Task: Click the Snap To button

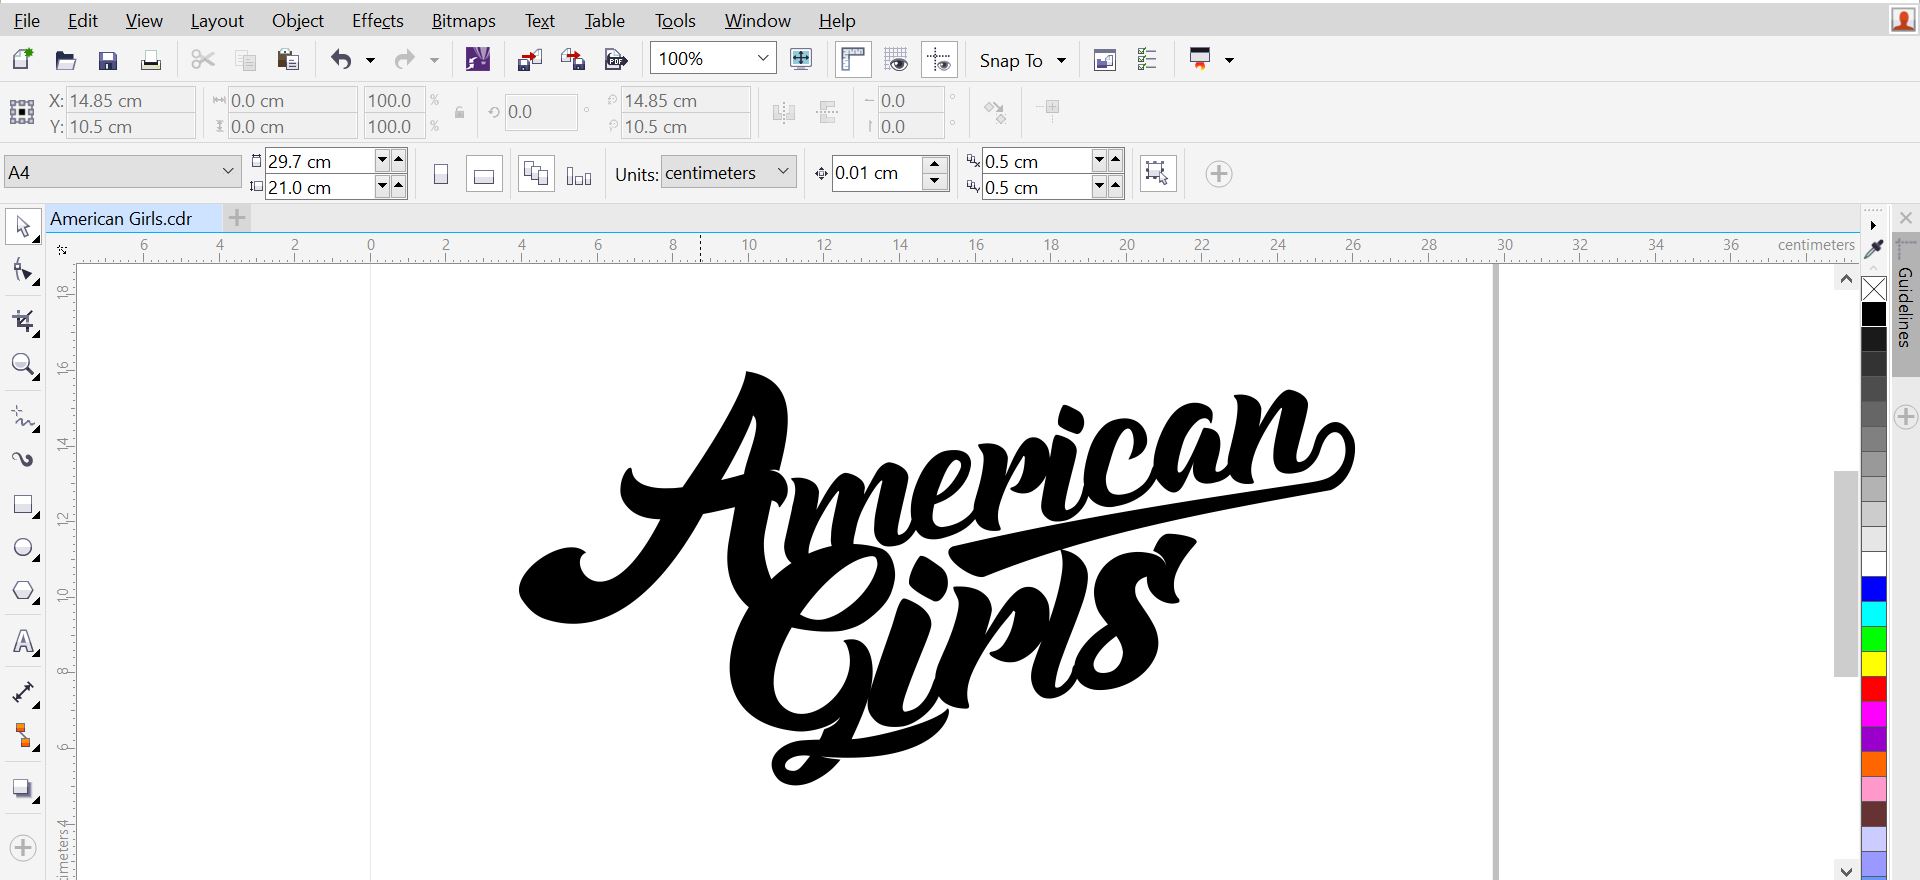Action: 1021,60
